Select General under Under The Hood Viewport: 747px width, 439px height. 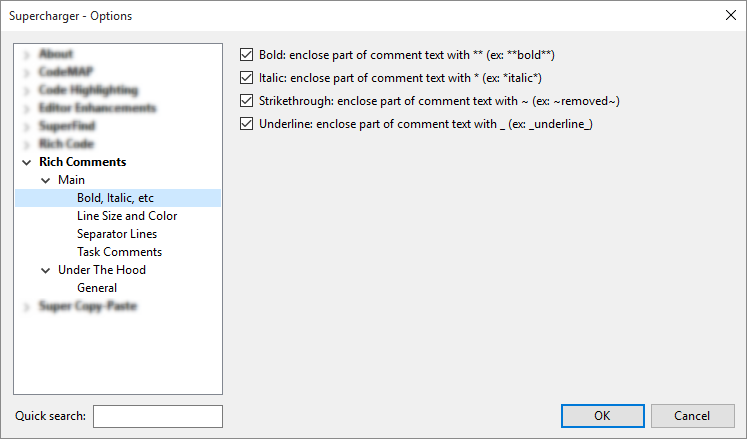pos(97,288)
